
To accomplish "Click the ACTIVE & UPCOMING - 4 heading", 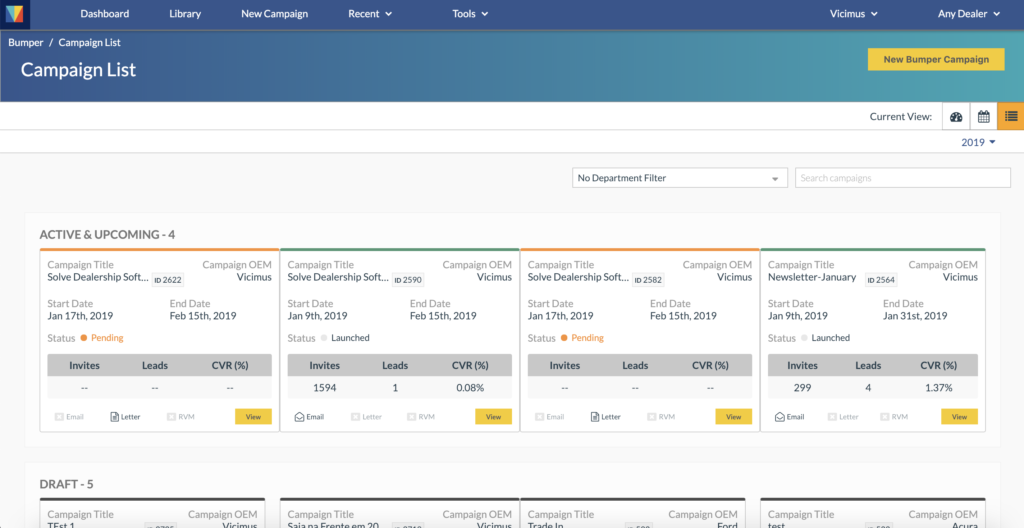I will [x=107, y=235].
